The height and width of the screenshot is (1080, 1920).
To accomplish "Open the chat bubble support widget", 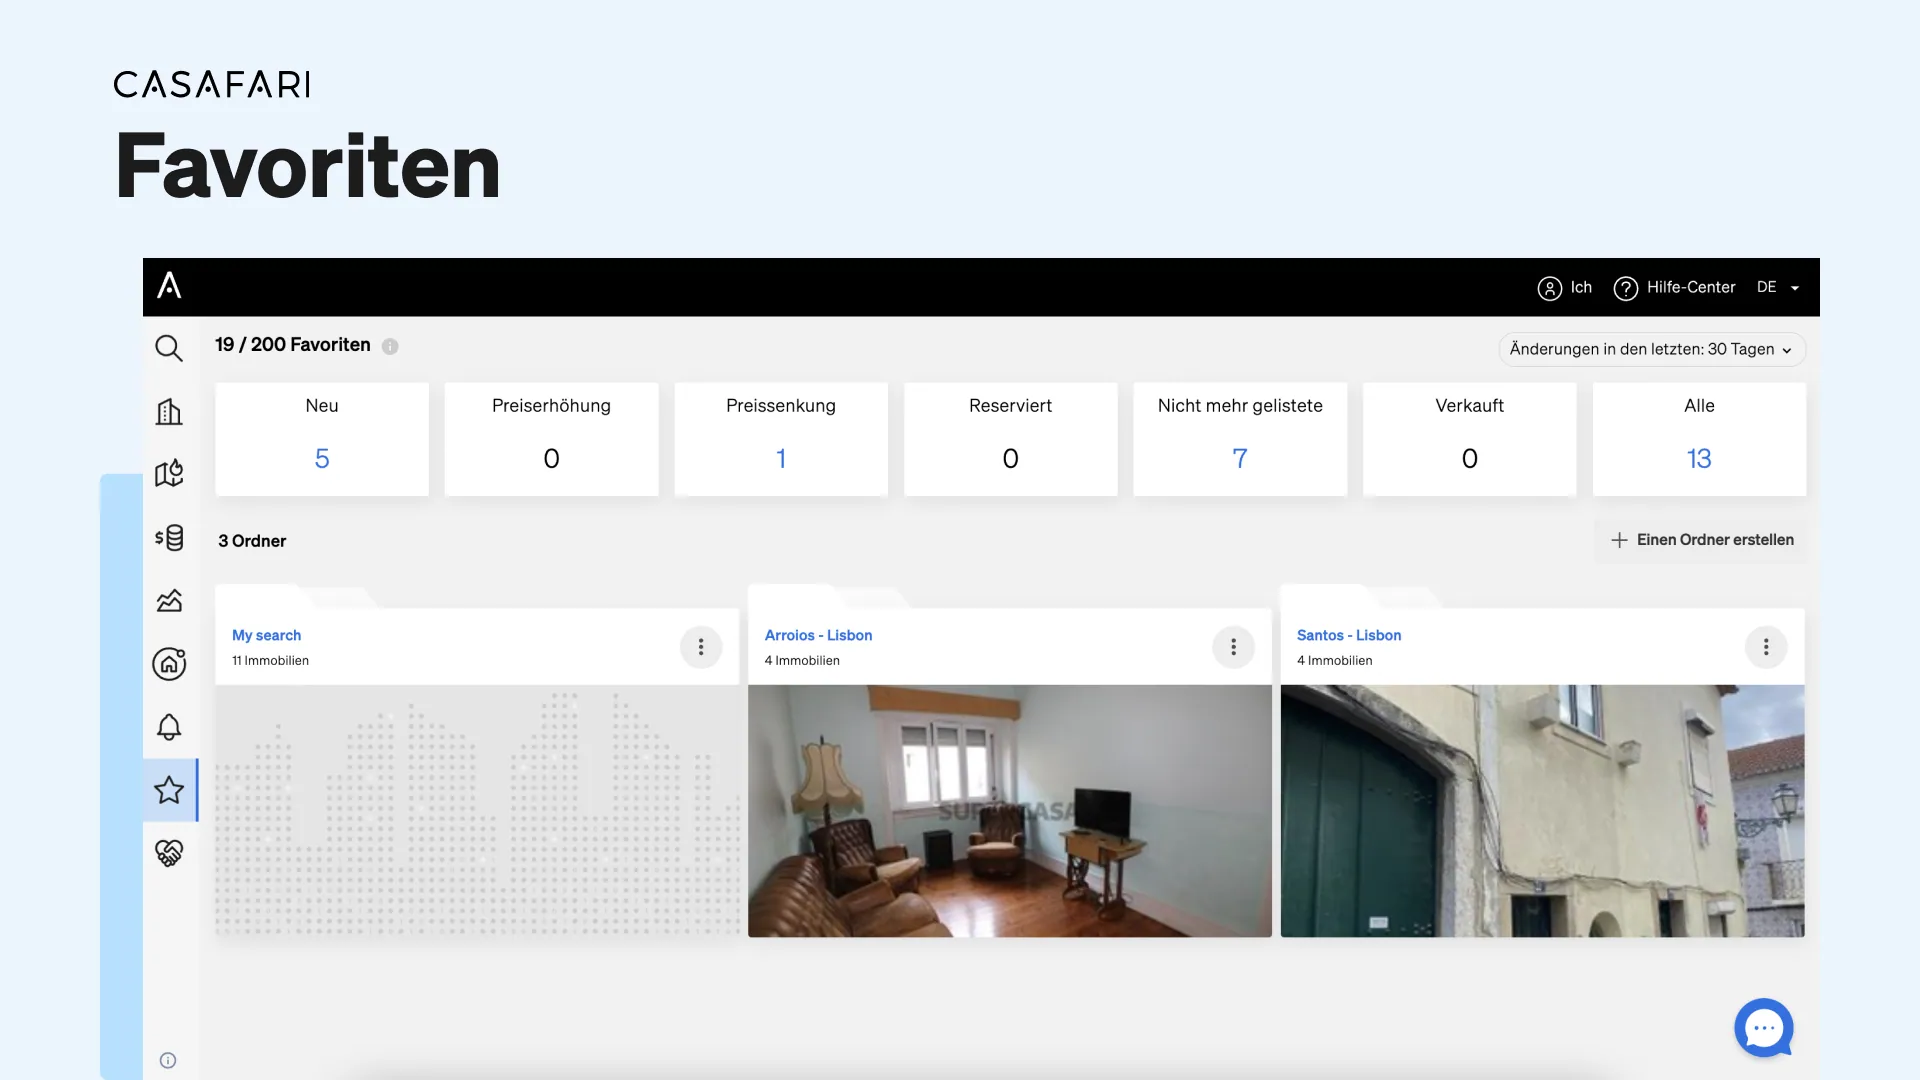I will coord(1764,1028).
